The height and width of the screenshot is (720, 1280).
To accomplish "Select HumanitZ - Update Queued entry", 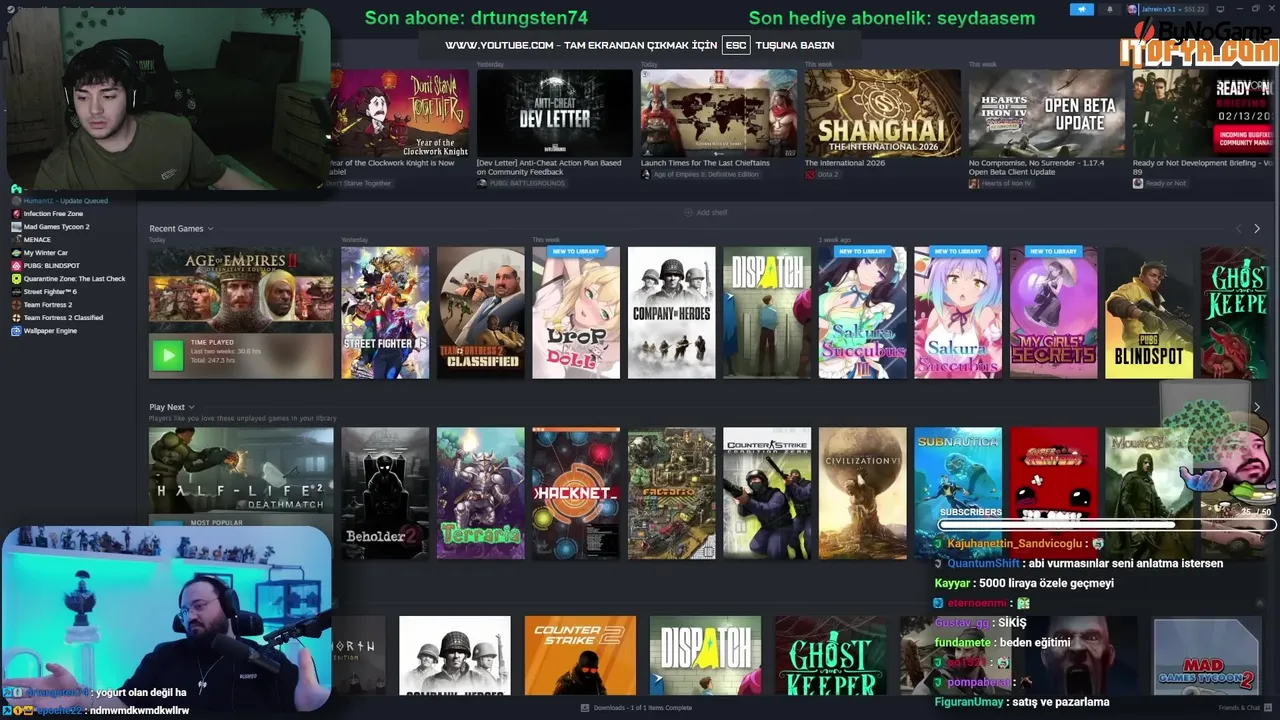I will (65, 201).
